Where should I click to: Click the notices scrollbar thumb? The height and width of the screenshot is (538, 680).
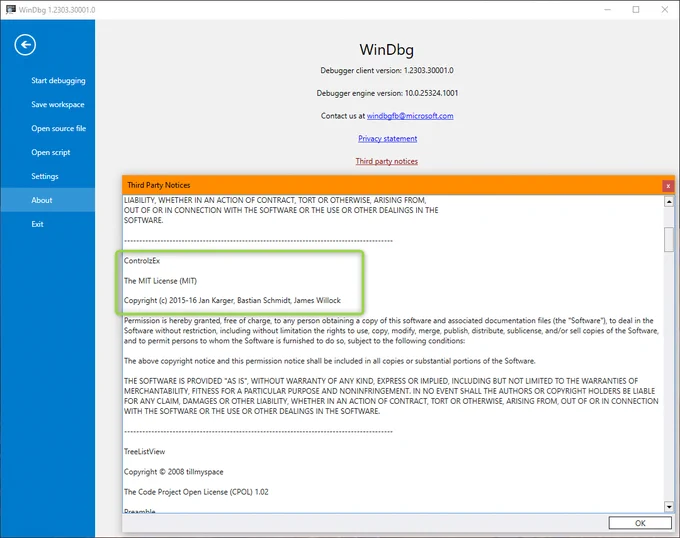(669, 239)
